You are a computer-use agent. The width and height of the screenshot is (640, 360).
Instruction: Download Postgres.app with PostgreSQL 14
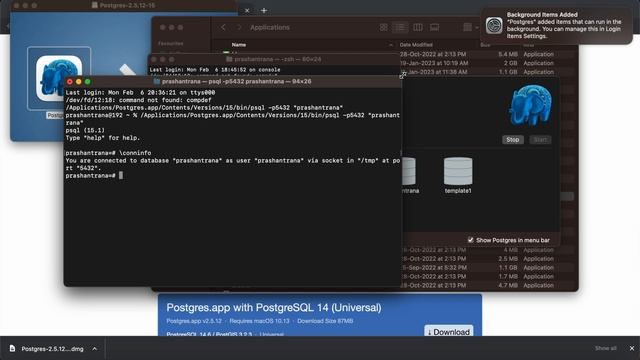449,331
